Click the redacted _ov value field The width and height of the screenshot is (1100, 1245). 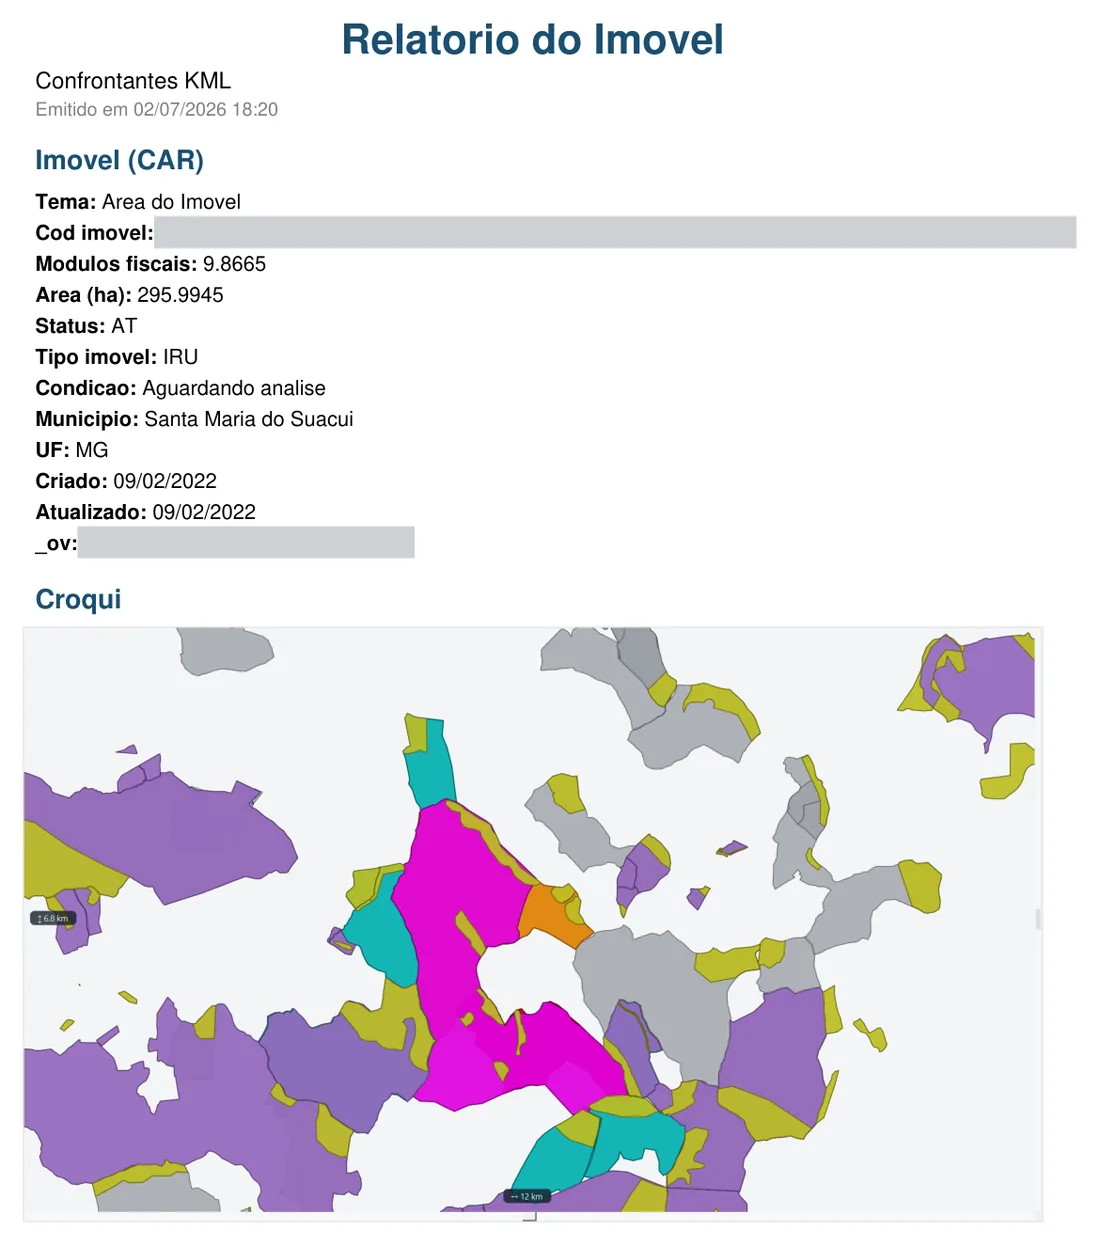(246, 542)
